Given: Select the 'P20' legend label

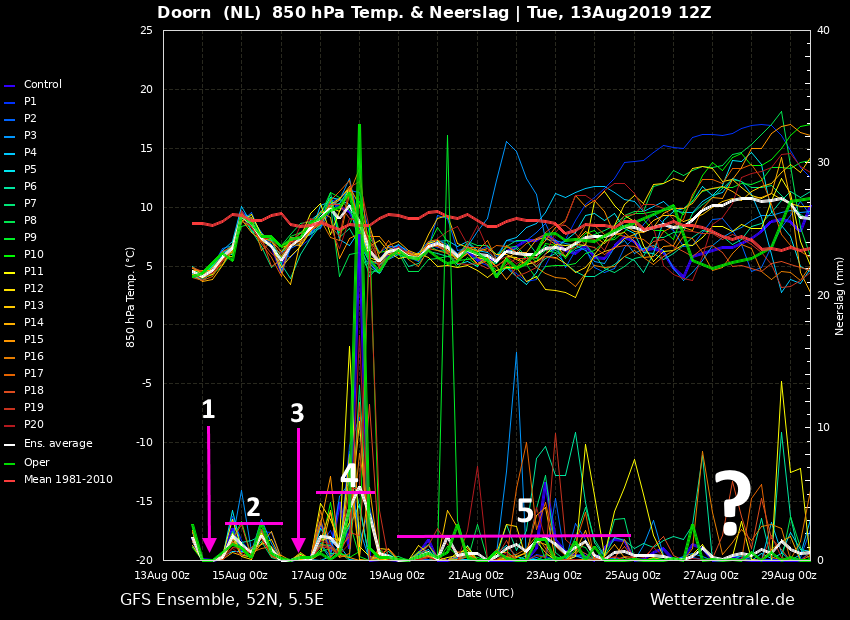Looking at the screenshot, I should (34, 424).
